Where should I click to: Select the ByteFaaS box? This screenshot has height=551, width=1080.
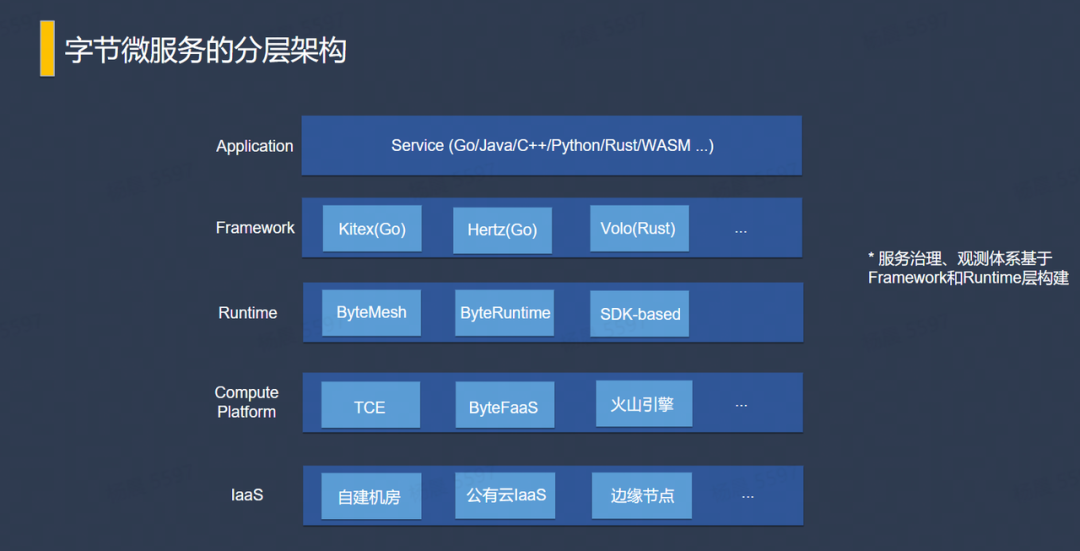coord(504,405)
